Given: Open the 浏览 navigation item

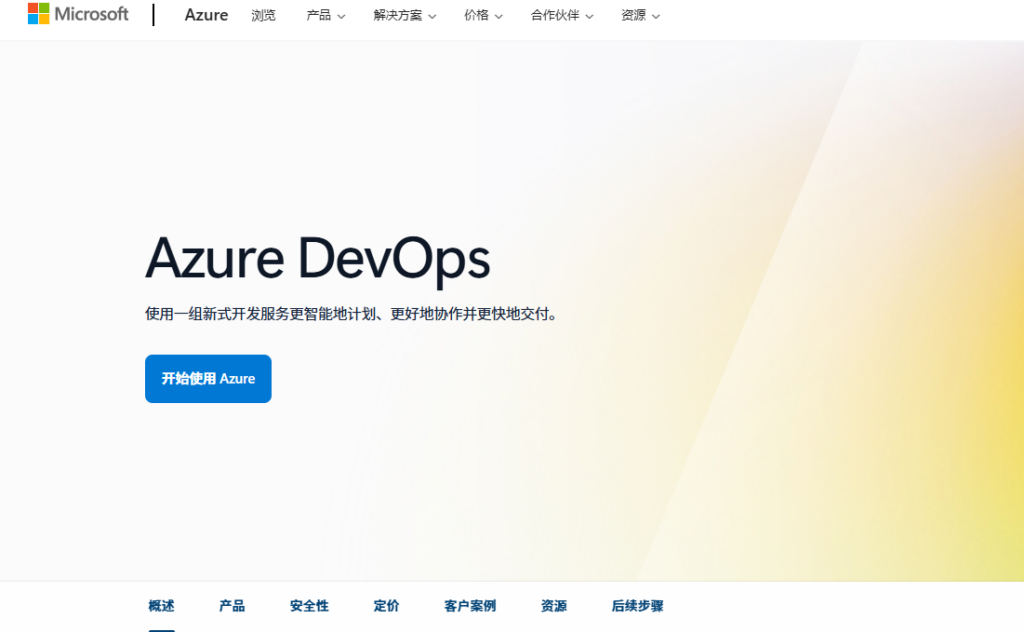Looking at the screenshot, I should [263, 15].
